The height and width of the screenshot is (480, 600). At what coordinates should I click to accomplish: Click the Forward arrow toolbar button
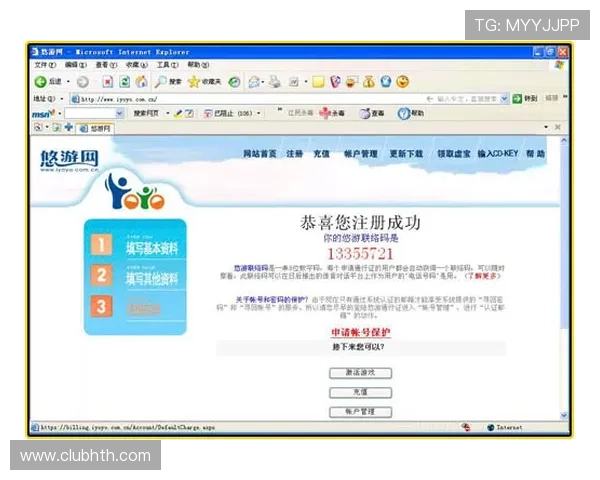[x=83, y=82]
